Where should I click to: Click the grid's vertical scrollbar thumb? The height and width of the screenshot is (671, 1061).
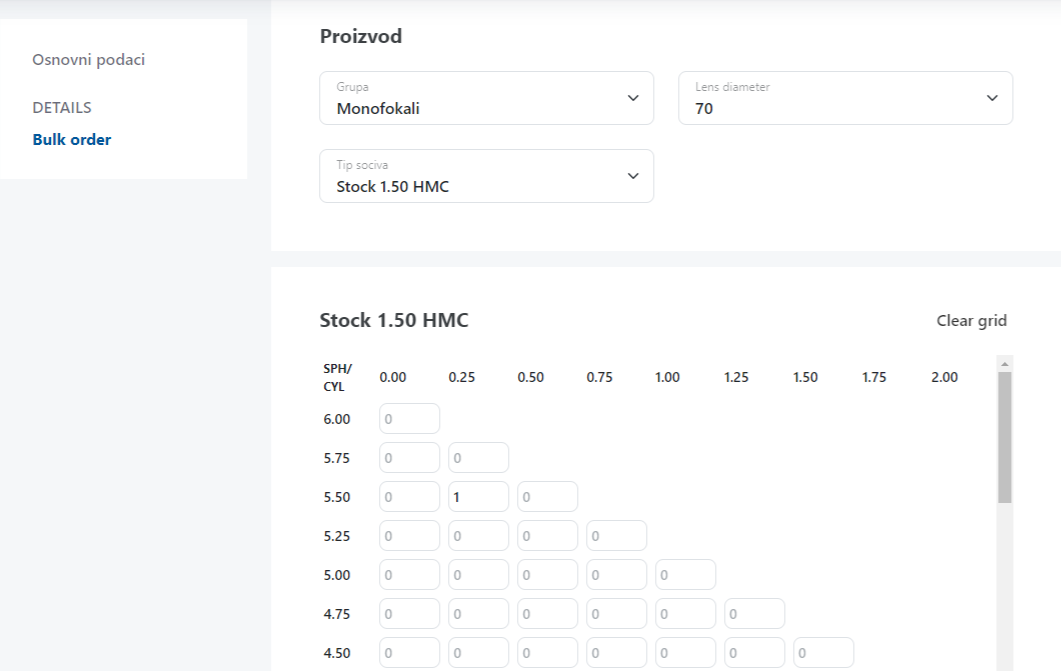pos(1005,438)
